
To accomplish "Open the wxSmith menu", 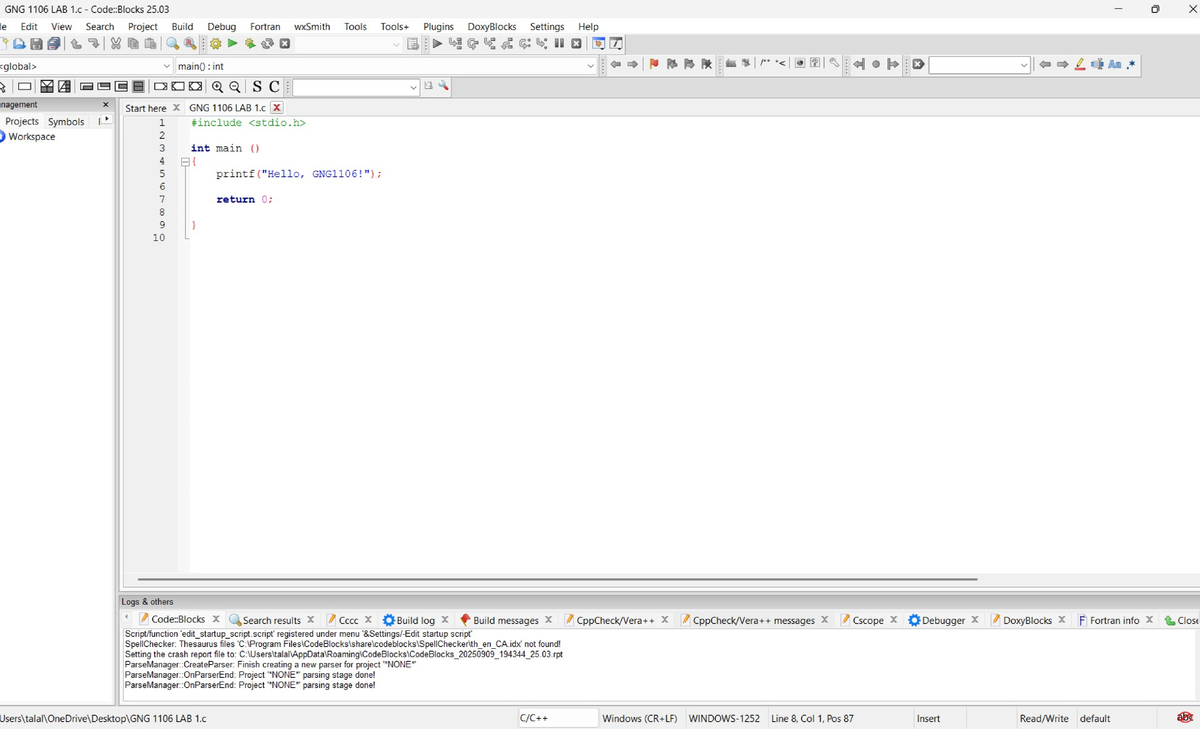I will pos(312,26).
